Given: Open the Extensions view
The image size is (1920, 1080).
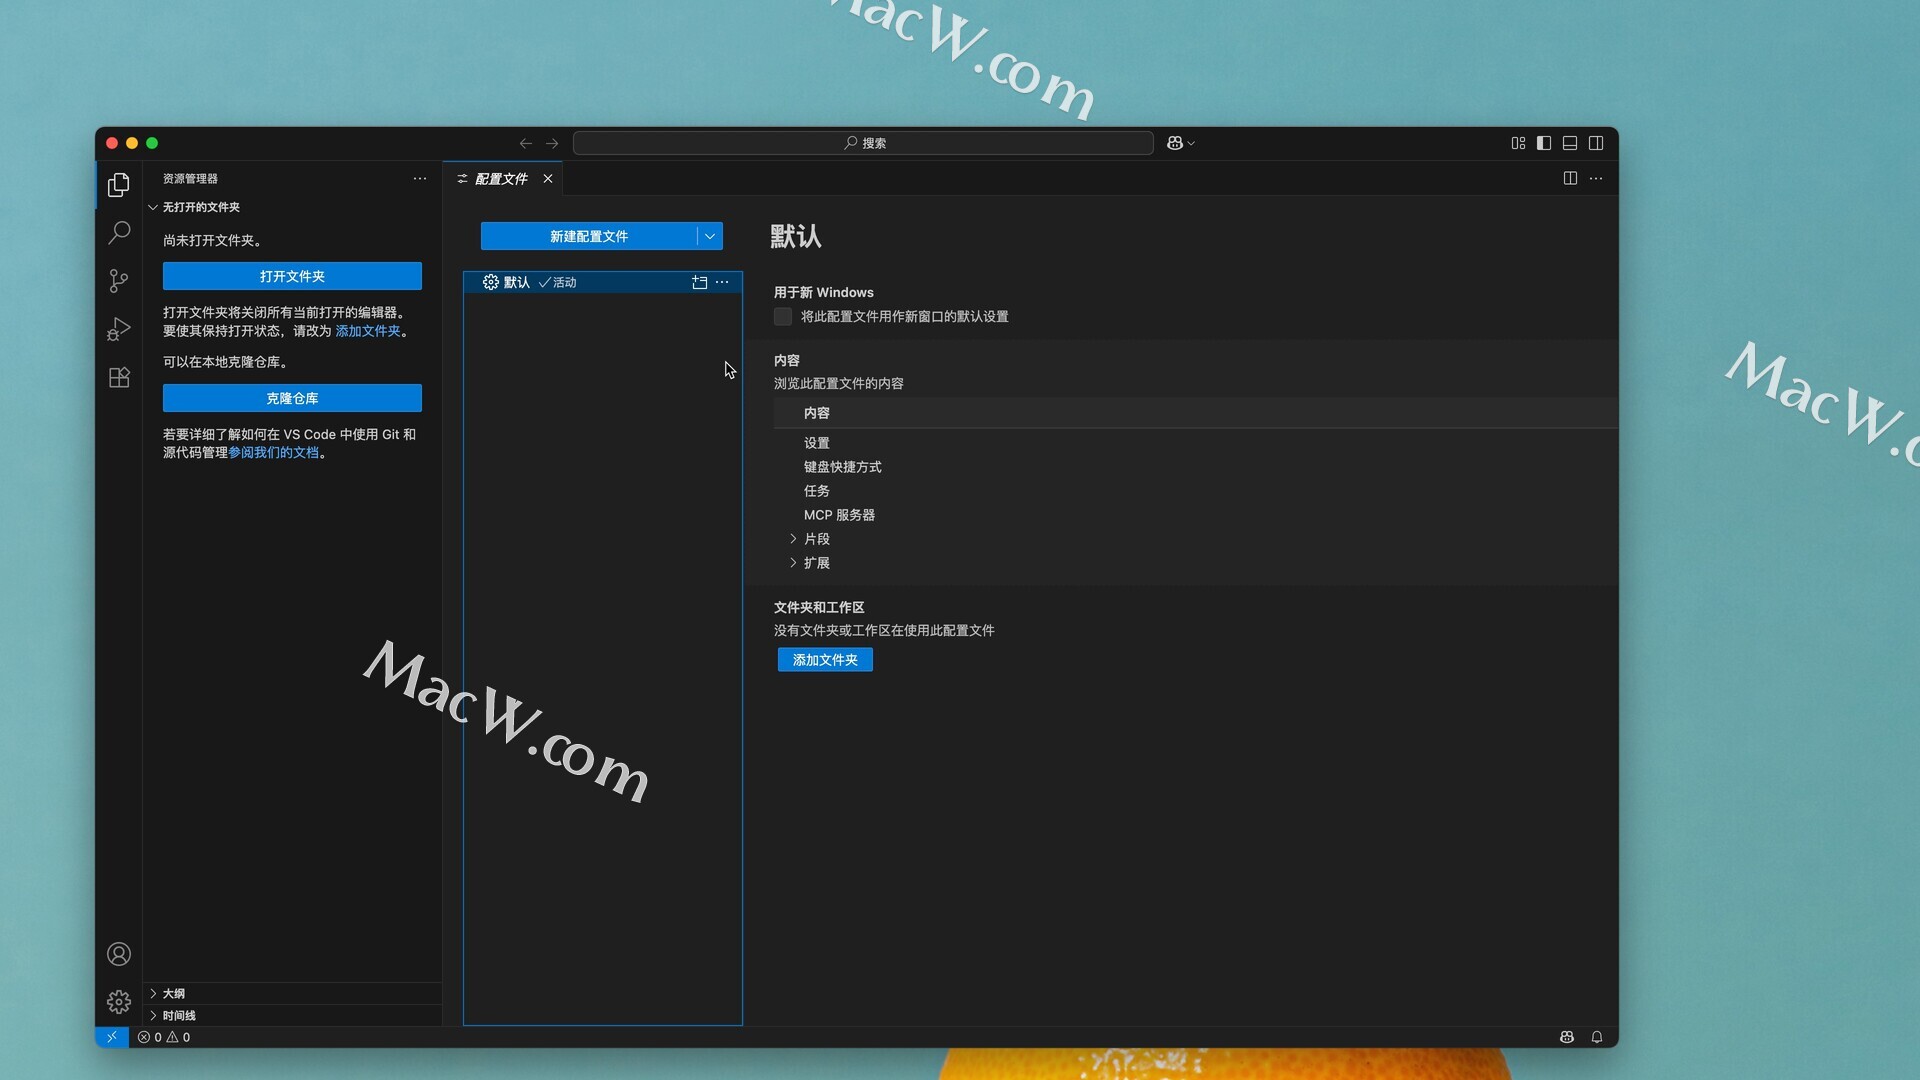Looking at the screenshot, I should [119, 377].
